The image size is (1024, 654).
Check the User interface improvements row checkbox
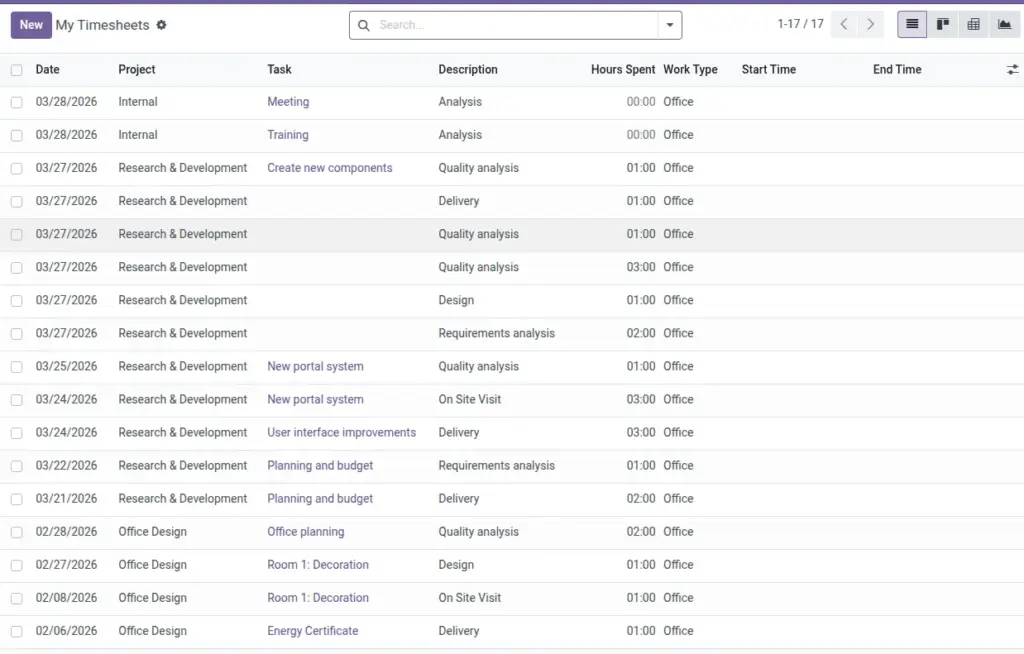pos(16,433)
